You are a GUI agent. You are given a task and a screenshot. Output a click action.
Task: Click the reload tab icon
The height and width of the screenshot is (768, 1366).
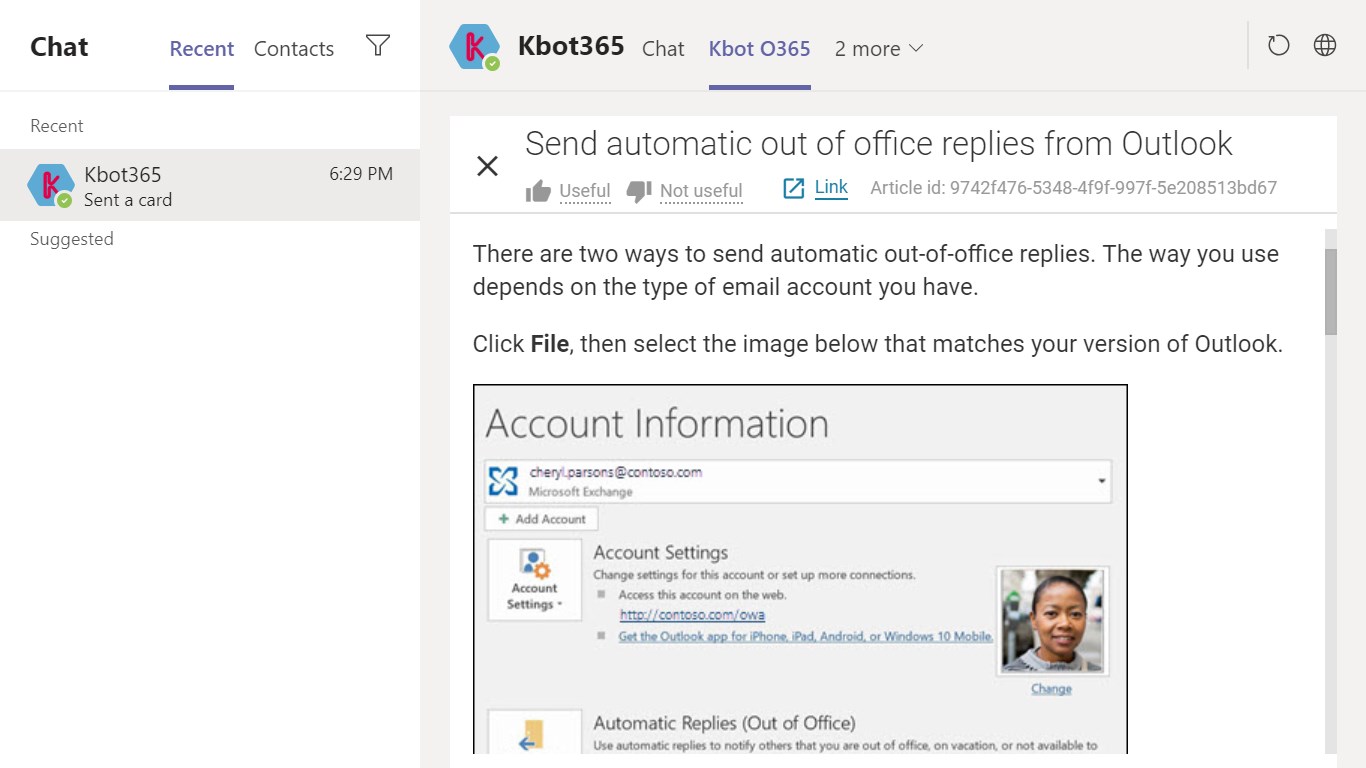click(1278, 46)
